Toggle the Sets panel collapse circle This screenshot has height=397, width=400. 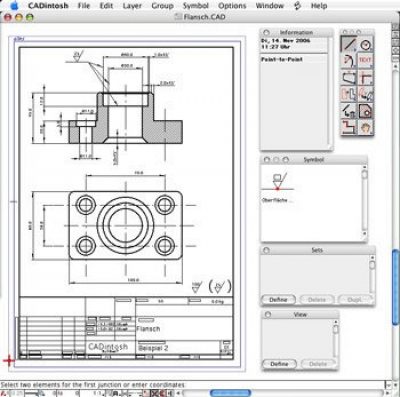266,250
